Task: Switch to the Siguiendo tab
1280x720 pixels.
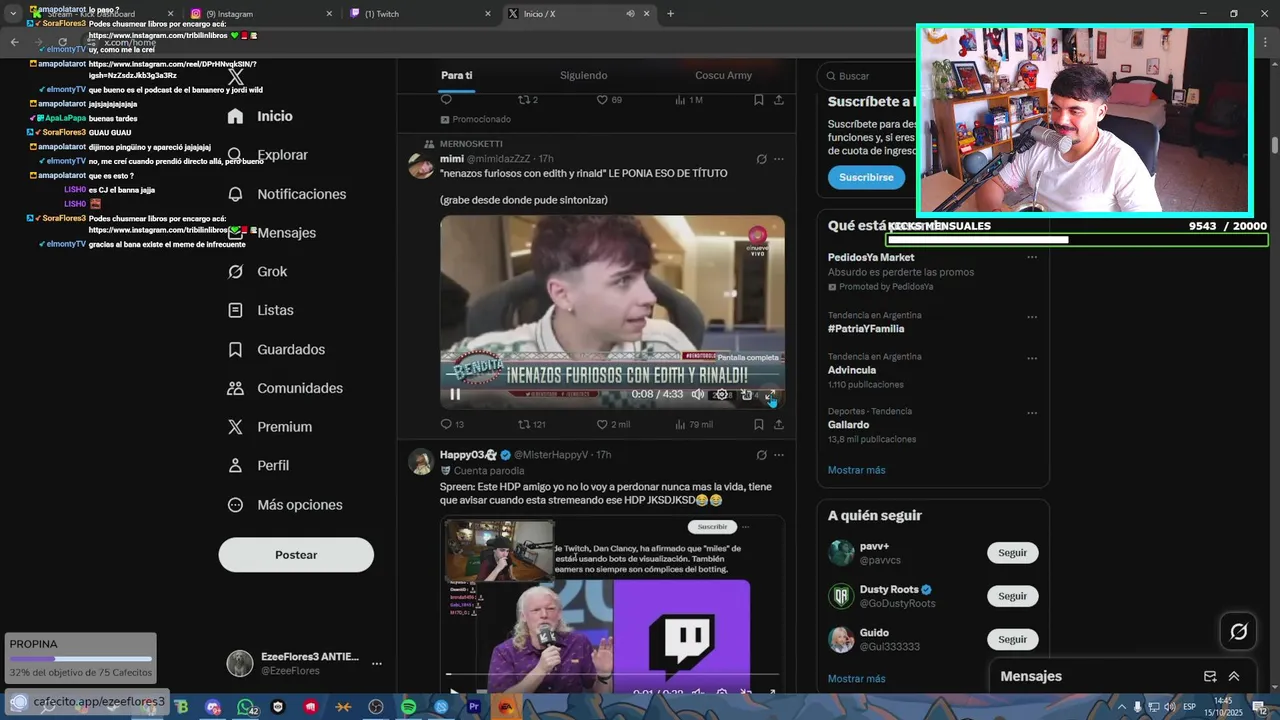Action: pos(584,75)
